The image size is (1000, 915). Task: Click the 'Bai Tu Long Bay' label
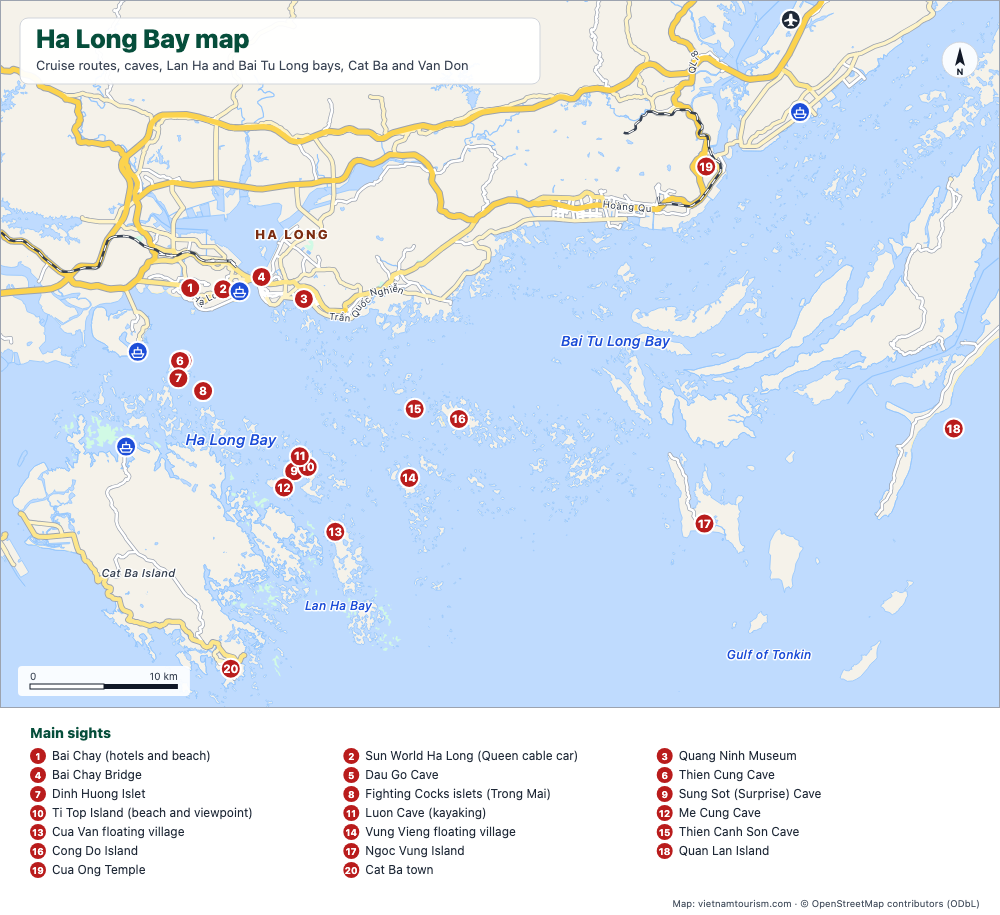[x=615, y=341]
